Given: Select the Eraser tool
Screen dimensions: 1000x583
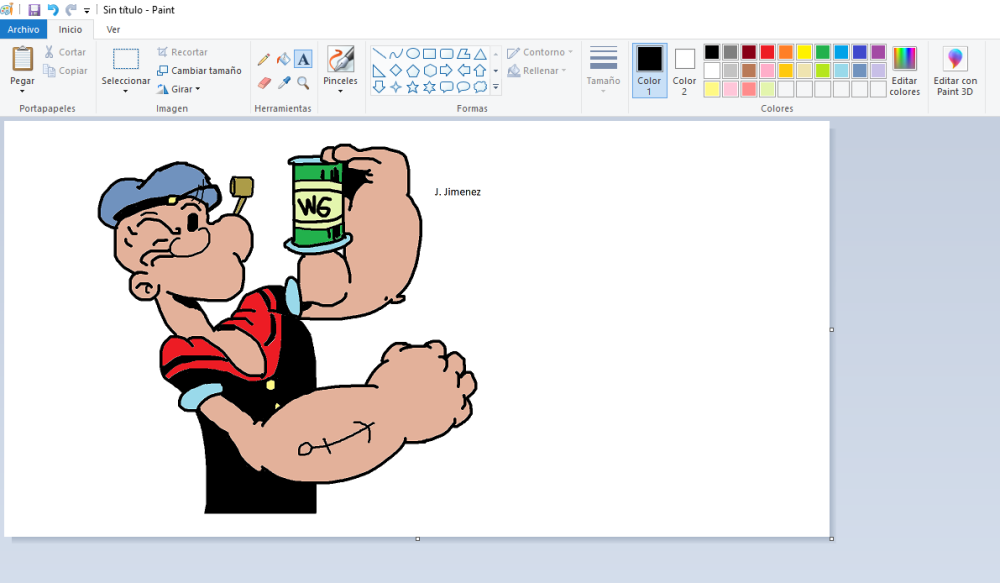Looking at the screenshot, I should tap(263, 83).
